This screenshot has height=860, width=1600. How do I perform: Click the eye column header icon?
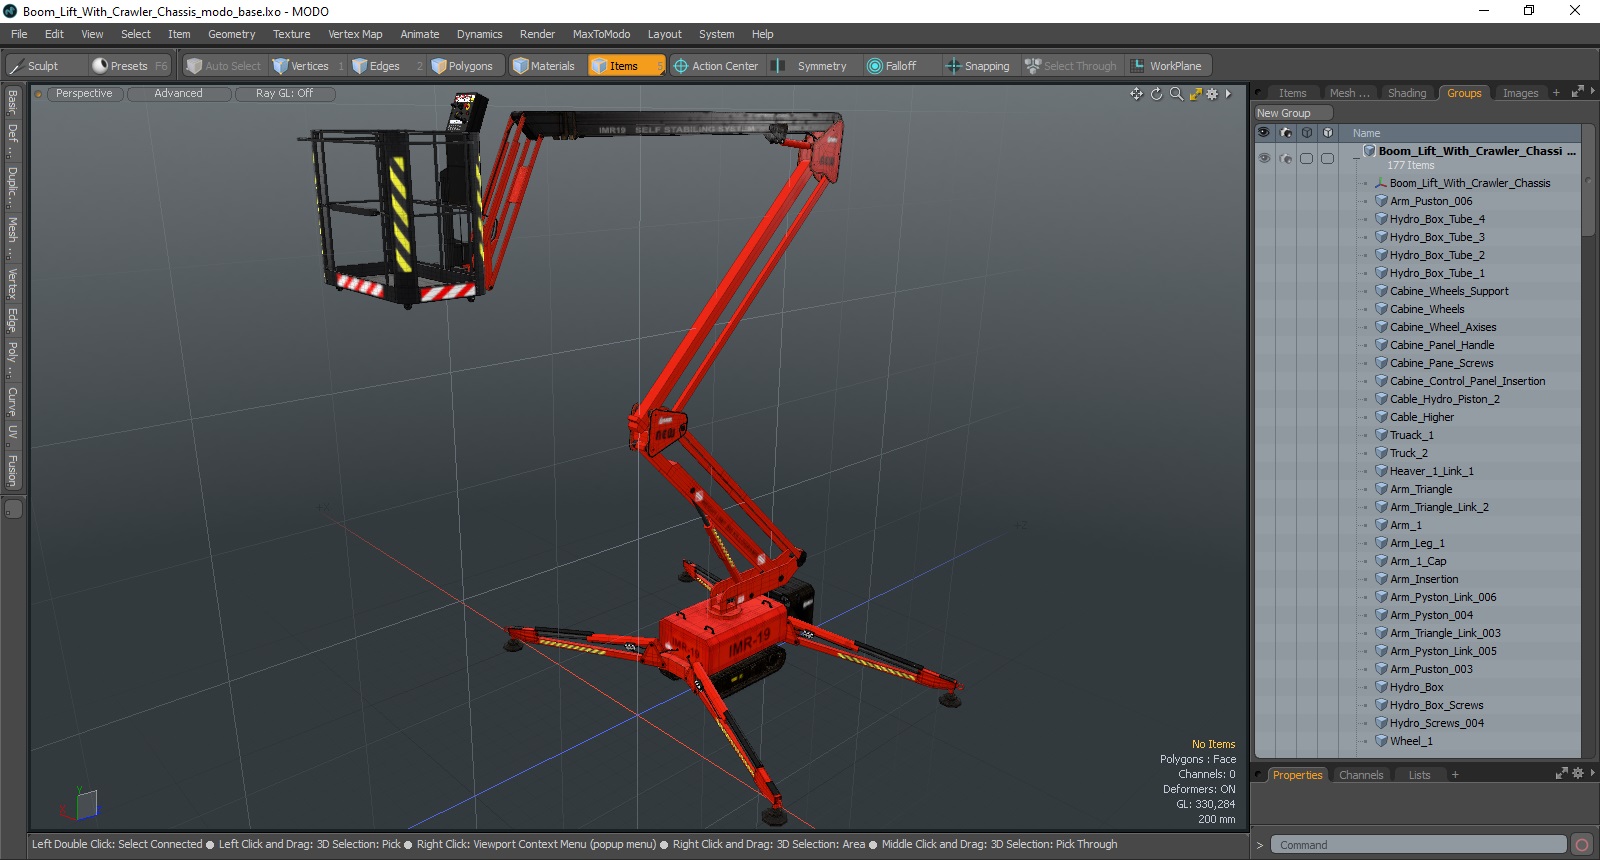(1264, 132)
